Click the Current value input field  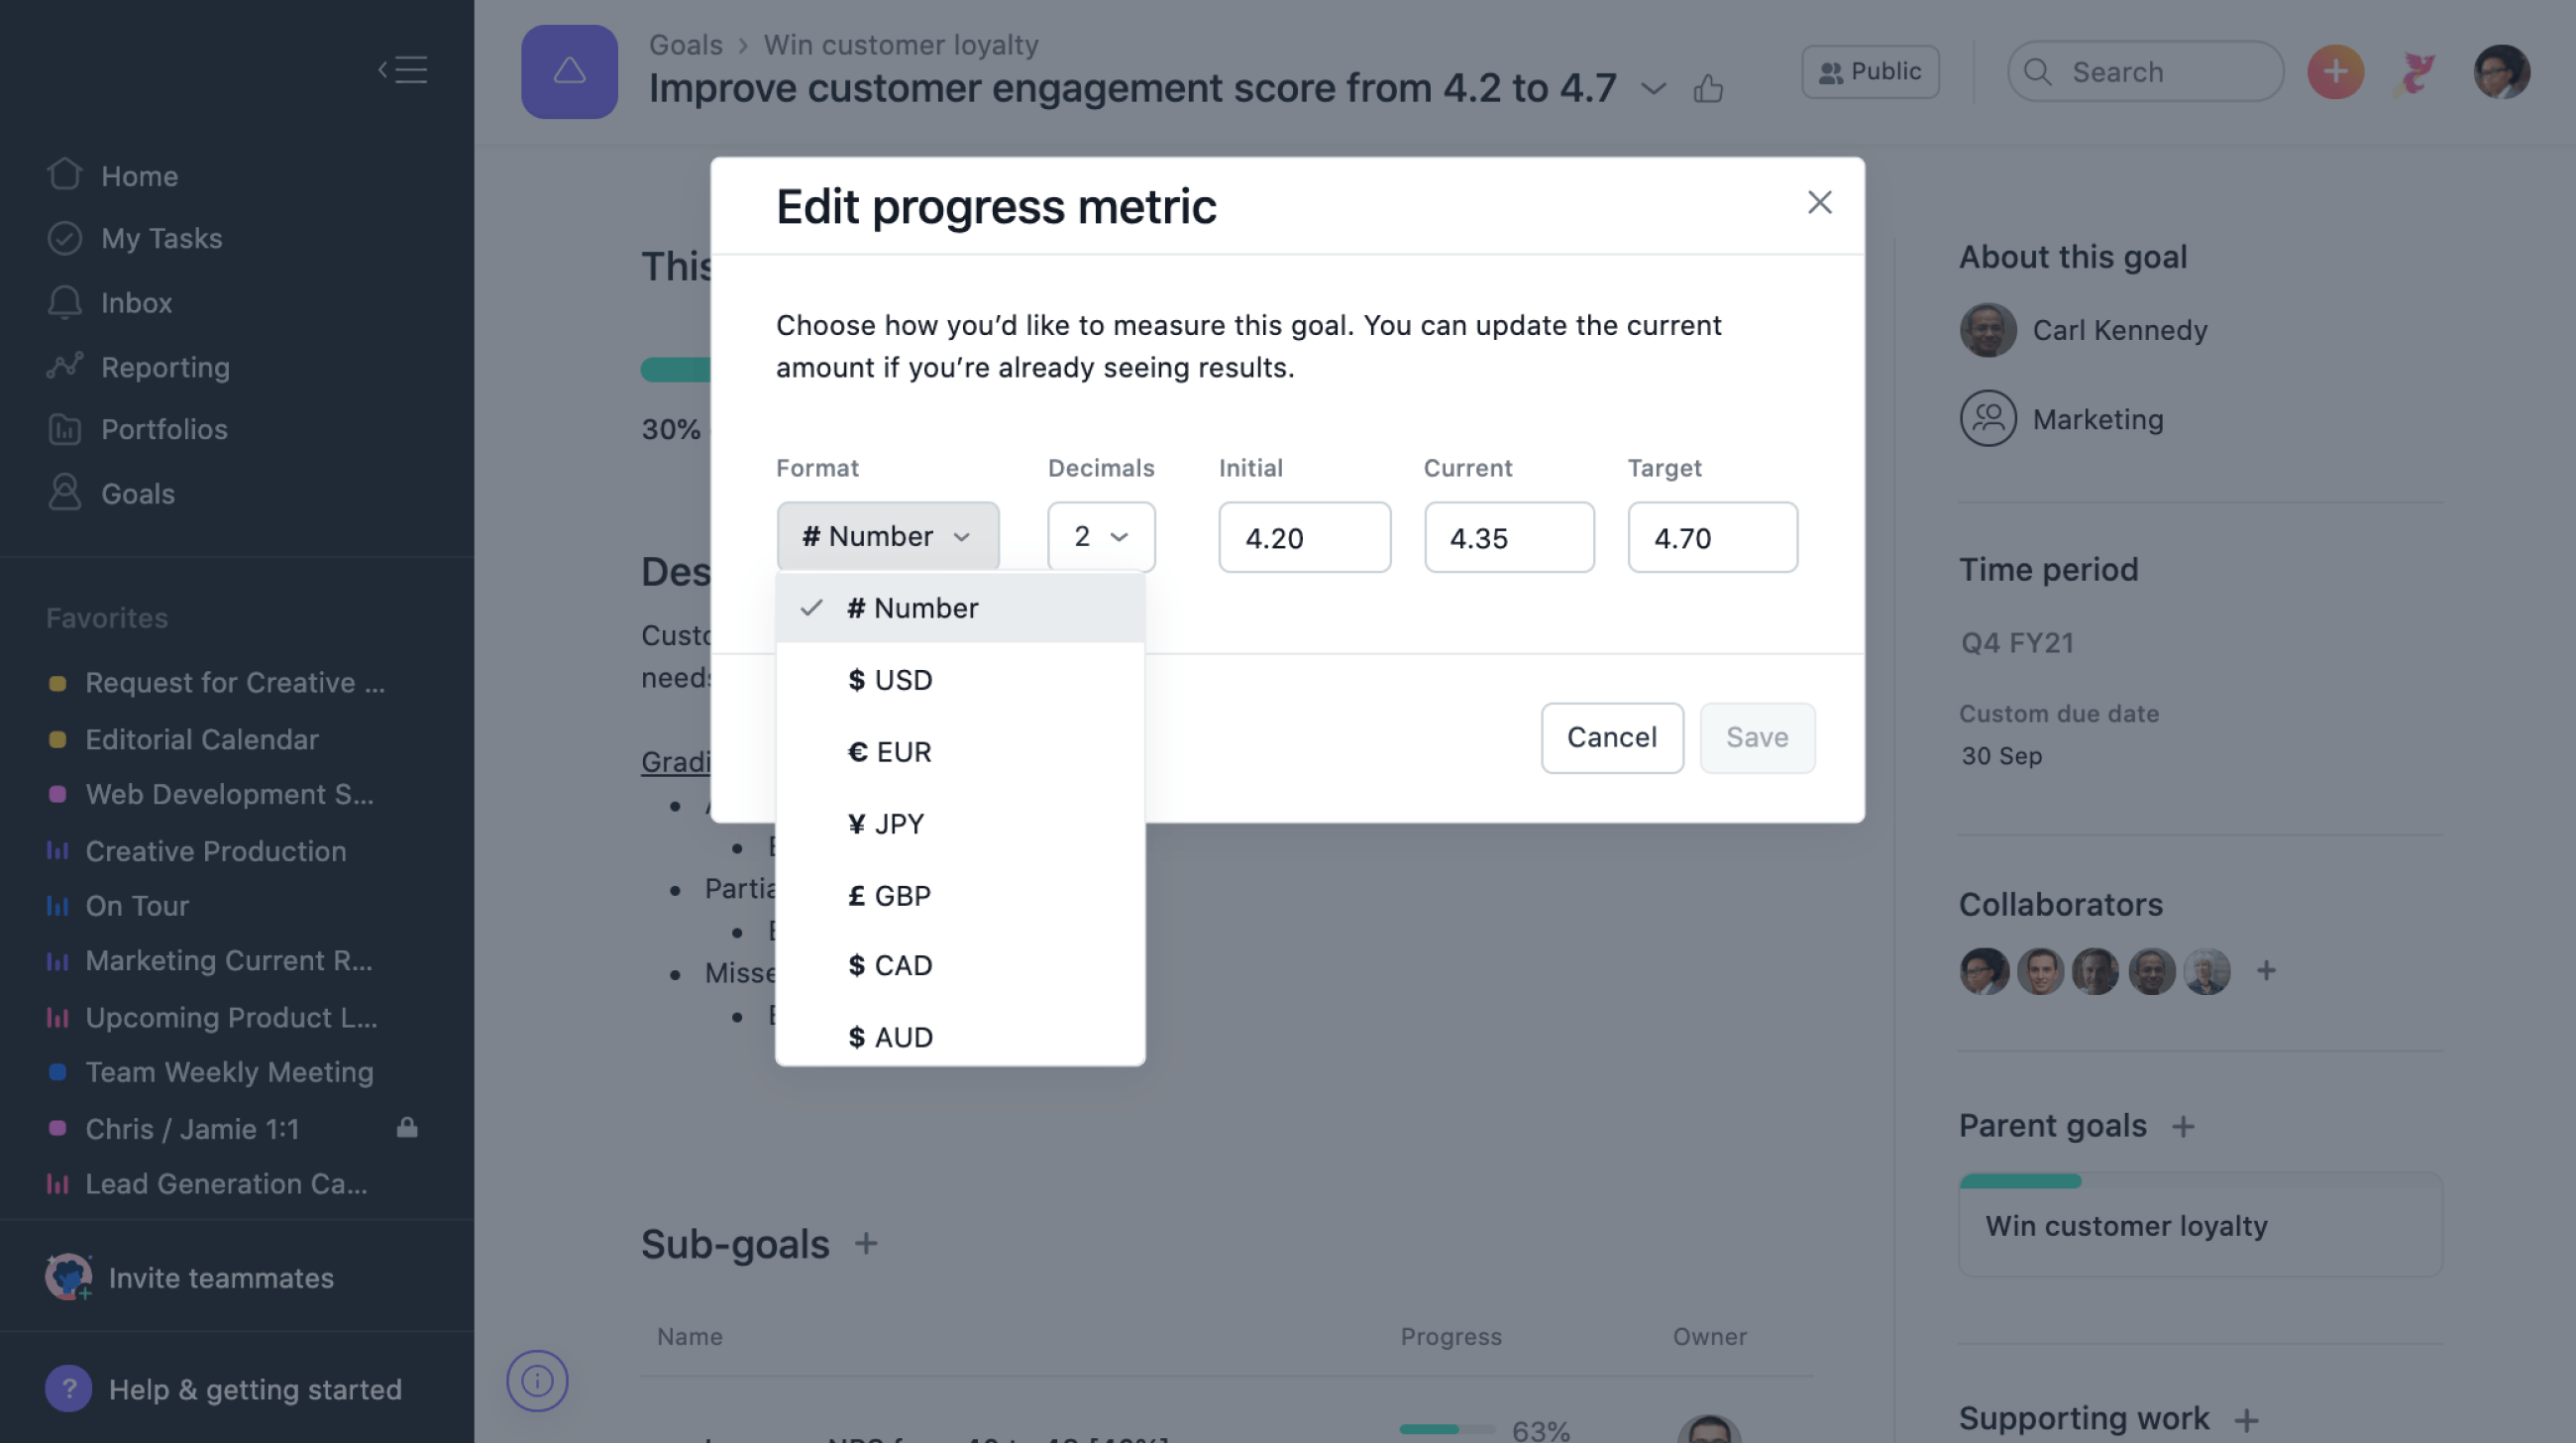1509,536
